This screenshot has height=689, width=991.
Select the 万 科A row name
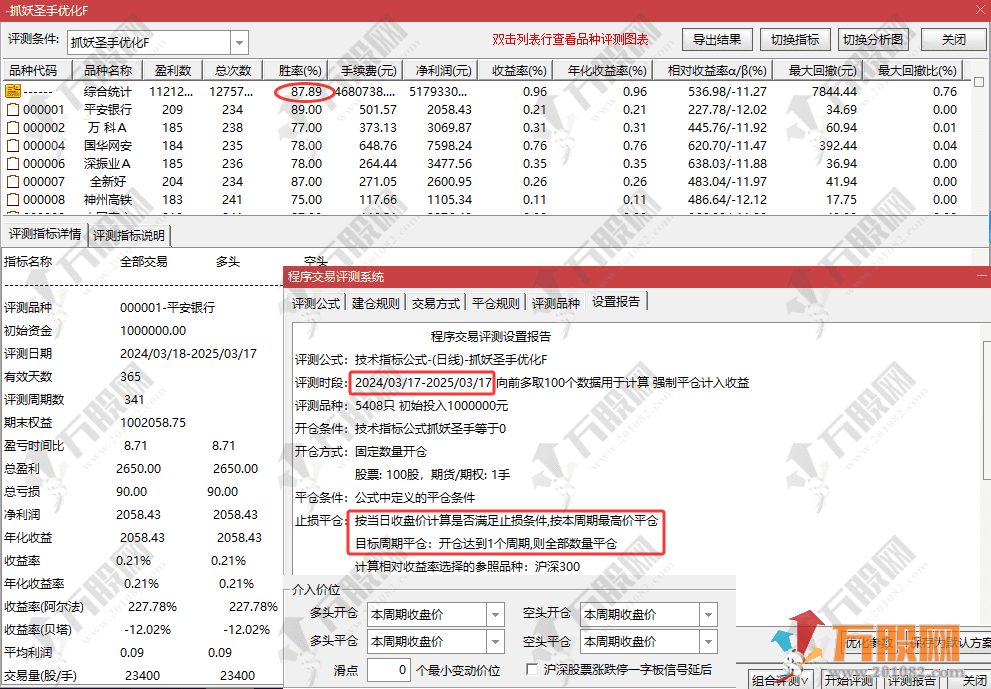(108, 128)
